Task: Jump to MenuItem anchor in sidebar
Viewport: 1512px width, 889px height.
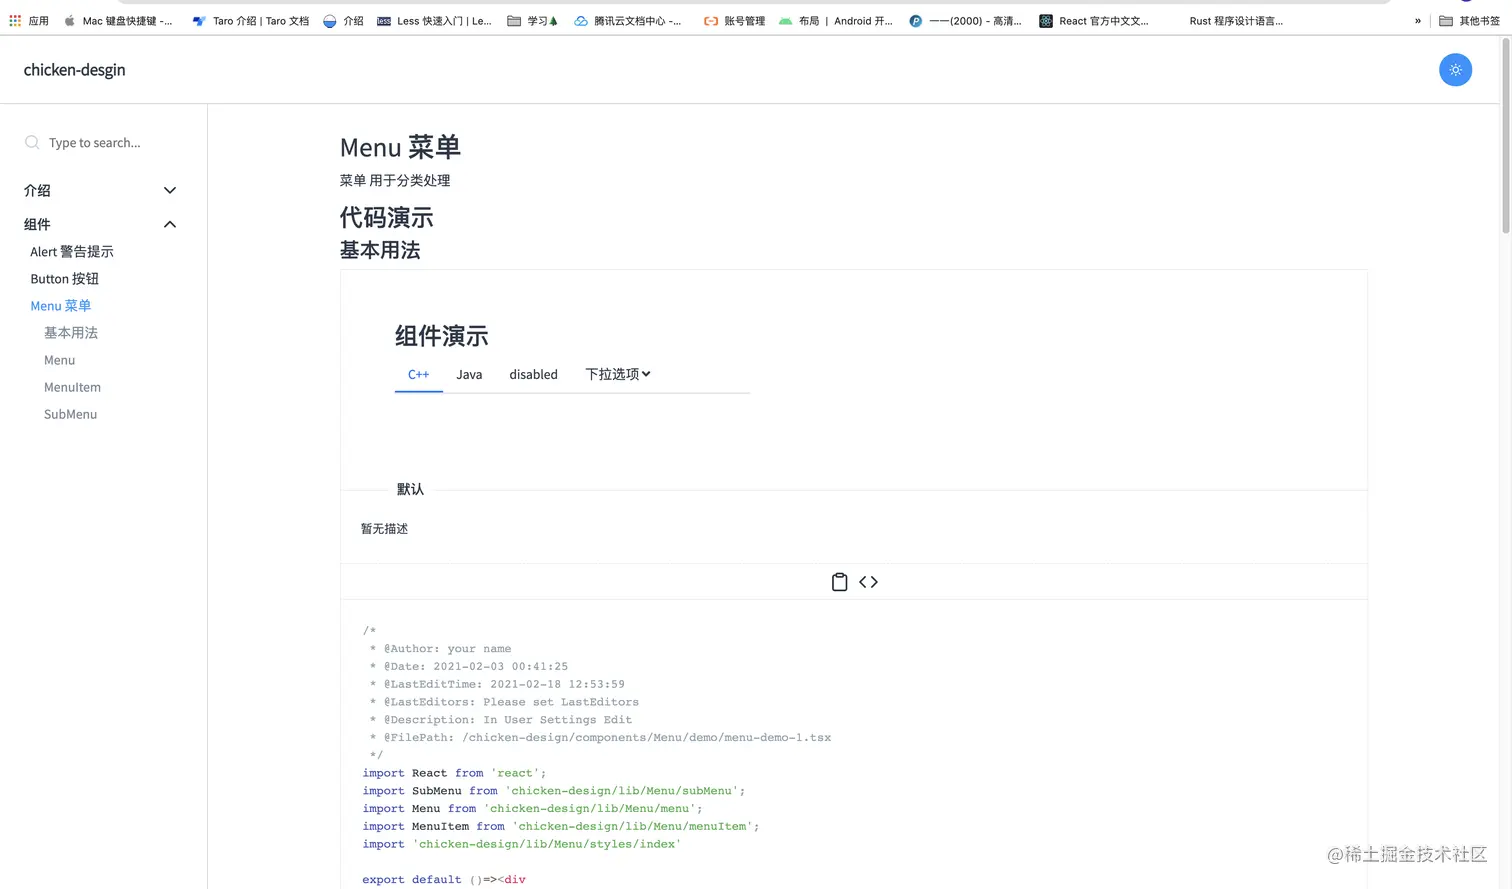Action: pyautogui.click(x=72, y=387)
